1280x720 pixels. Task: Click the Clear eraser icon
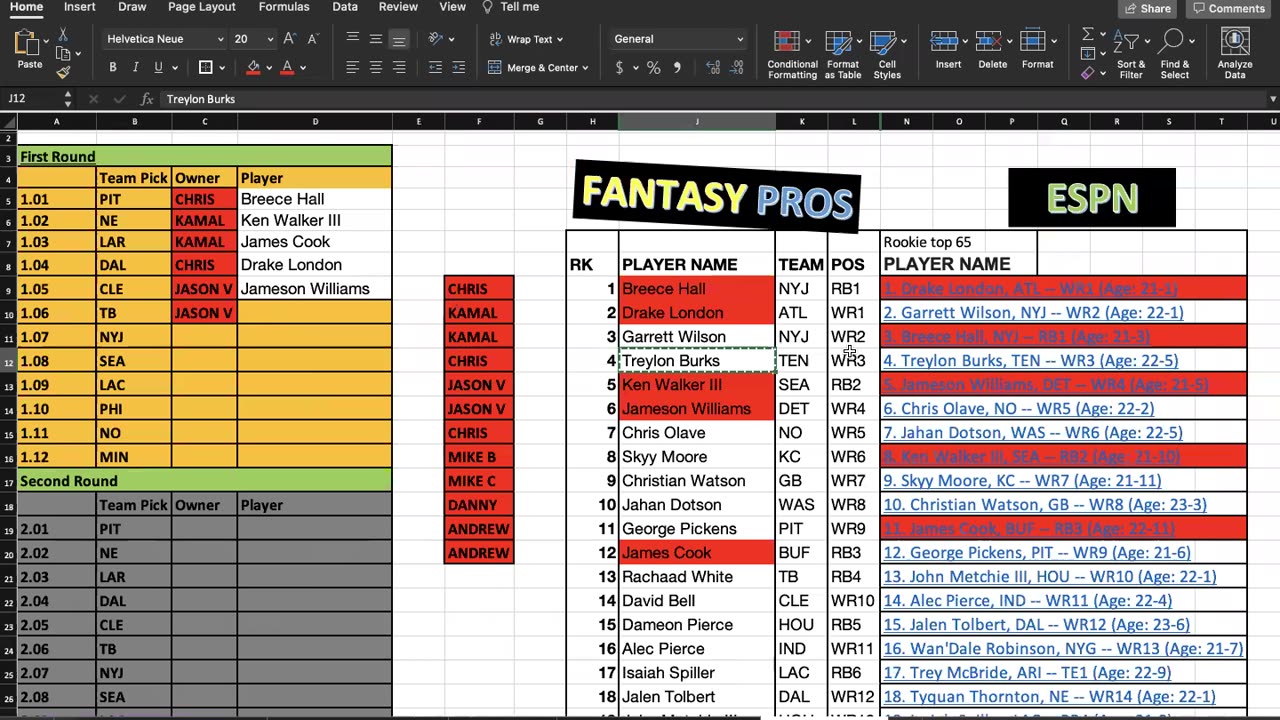[x=1087, y=72]
